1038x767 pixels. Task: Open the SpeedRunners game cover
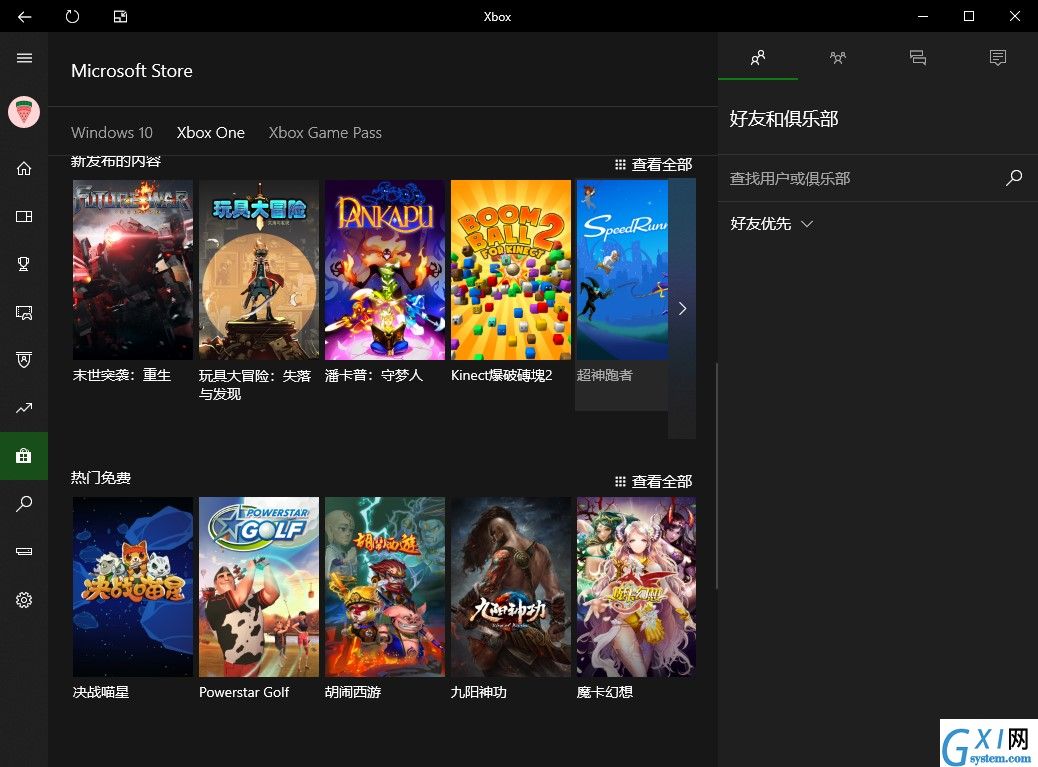click(x=622, y=270)
